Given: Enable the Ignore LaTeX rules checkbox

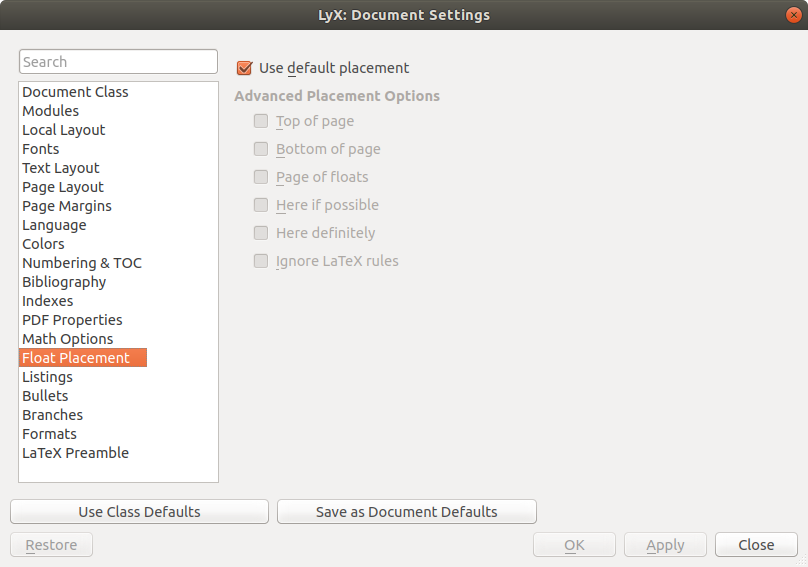Looking at the screenshot, I should pyautogui.click(x=261, y=261).
